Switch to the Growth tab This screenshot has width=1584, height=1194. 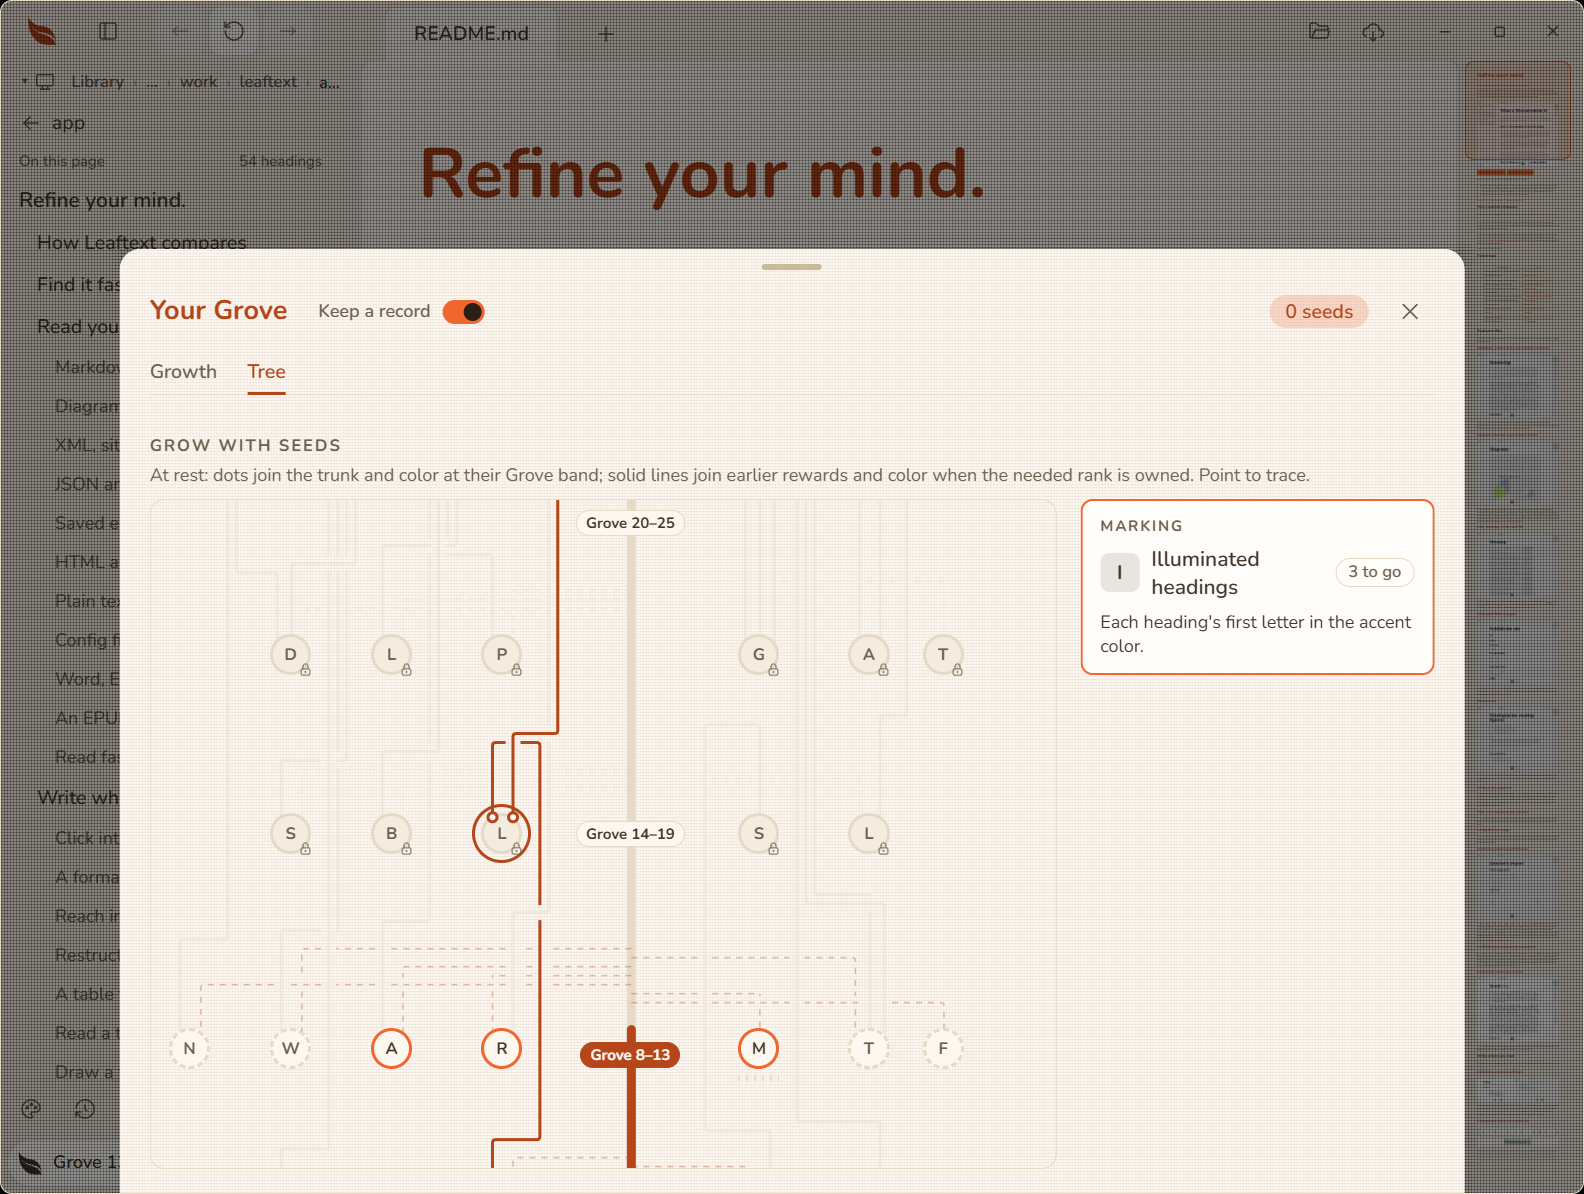[x=183, y=371]
